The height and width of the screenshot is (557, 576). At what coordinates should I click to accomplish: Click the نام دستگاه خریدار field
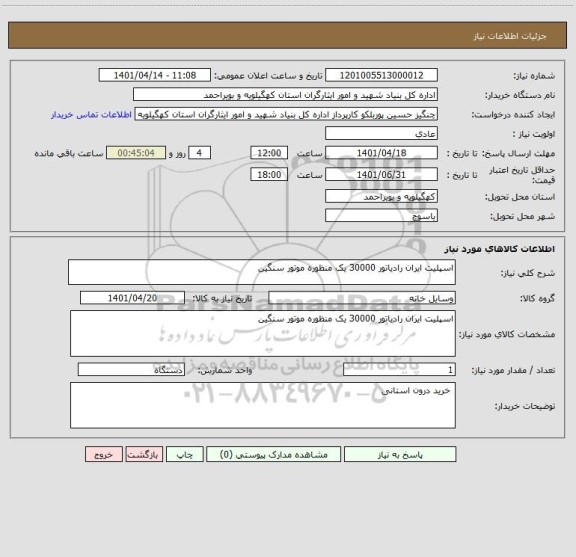(x=285, y=95)
